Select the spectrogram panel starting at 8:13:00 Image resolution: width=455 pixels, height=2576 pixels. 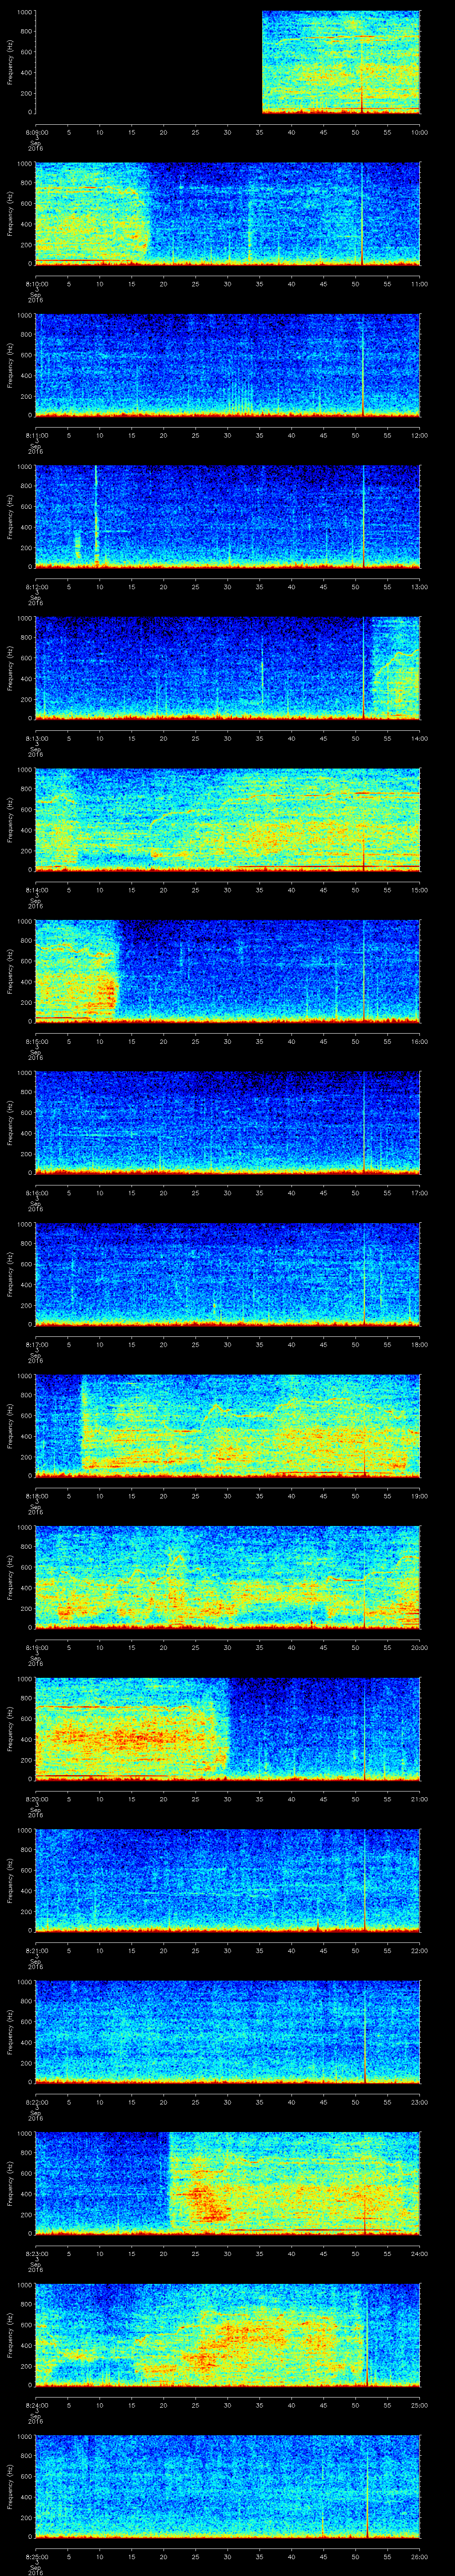(228, 668)
